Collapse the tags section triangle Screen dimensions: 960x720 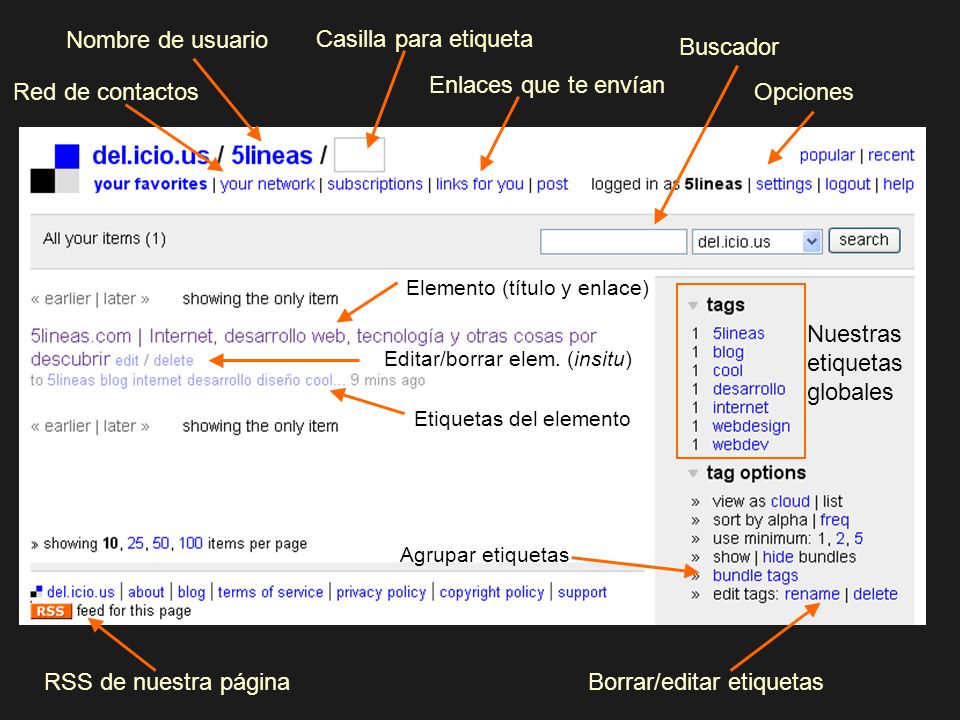(693, 305)
